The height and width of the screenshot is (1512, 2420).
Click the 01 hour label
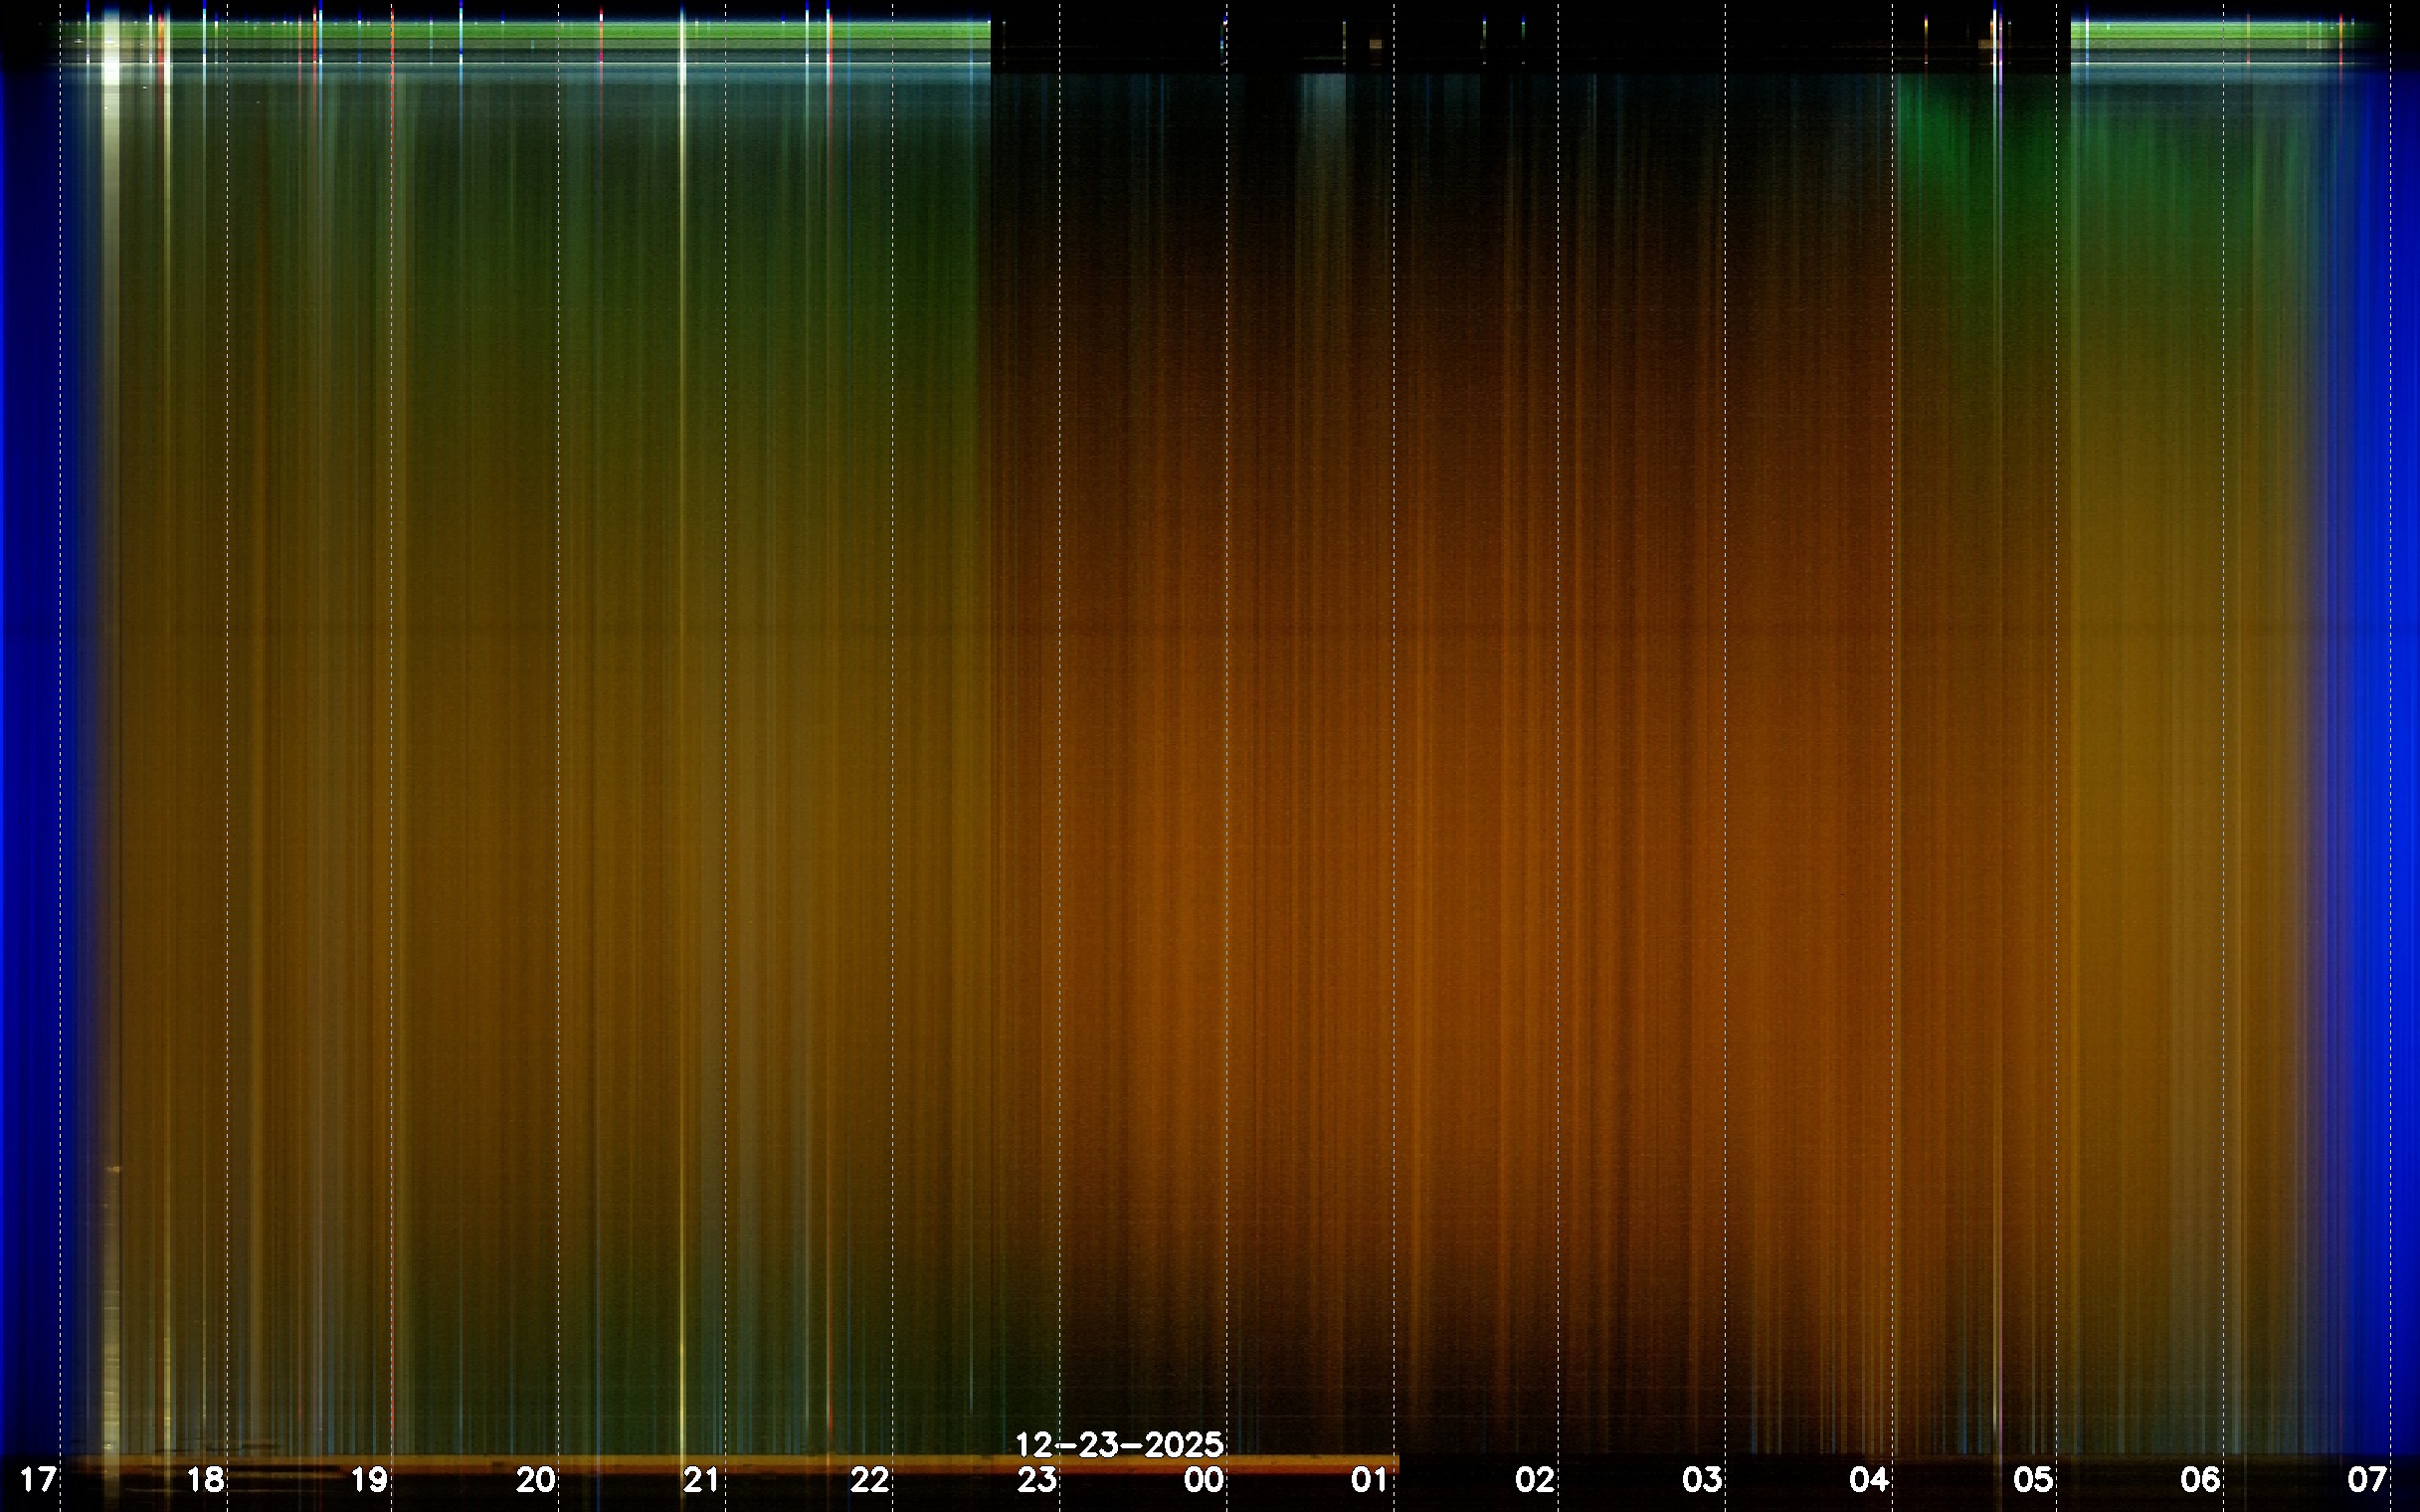[x=1369, y=1479]
